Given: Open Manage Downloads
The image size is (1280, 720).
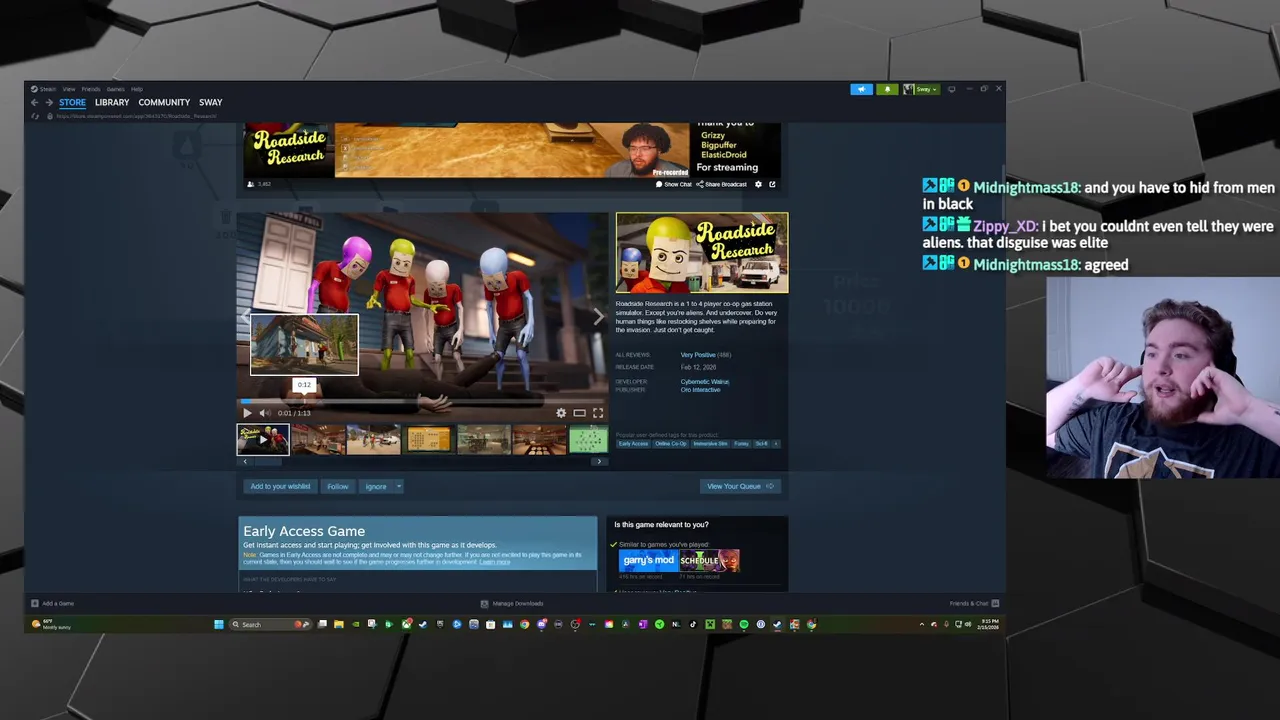Looking at the screenshot, I should 512,603.
